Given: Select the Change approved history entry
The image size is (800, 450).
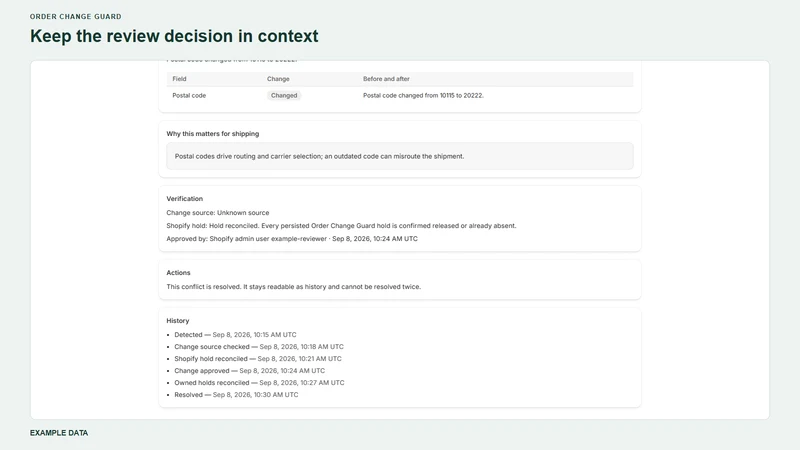Looking at the screenshot, I should pos(249,371).
